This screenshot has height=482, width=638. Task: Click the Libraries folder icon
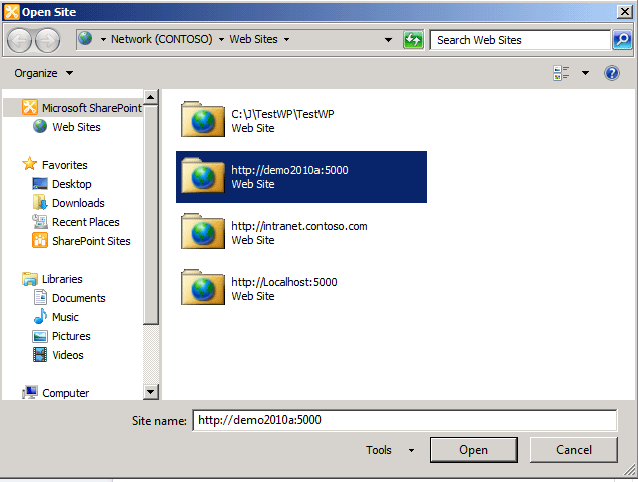click(30, 279)
